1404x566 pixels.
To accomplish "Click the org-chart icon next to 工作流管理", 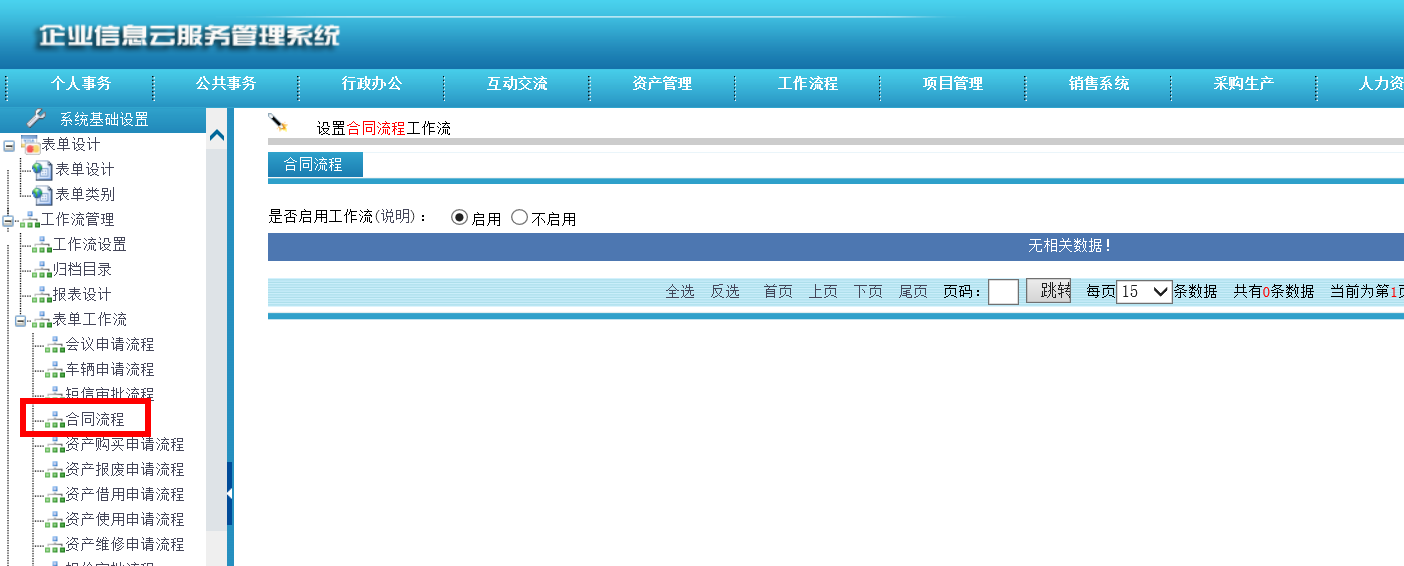I will pos(30,220).
